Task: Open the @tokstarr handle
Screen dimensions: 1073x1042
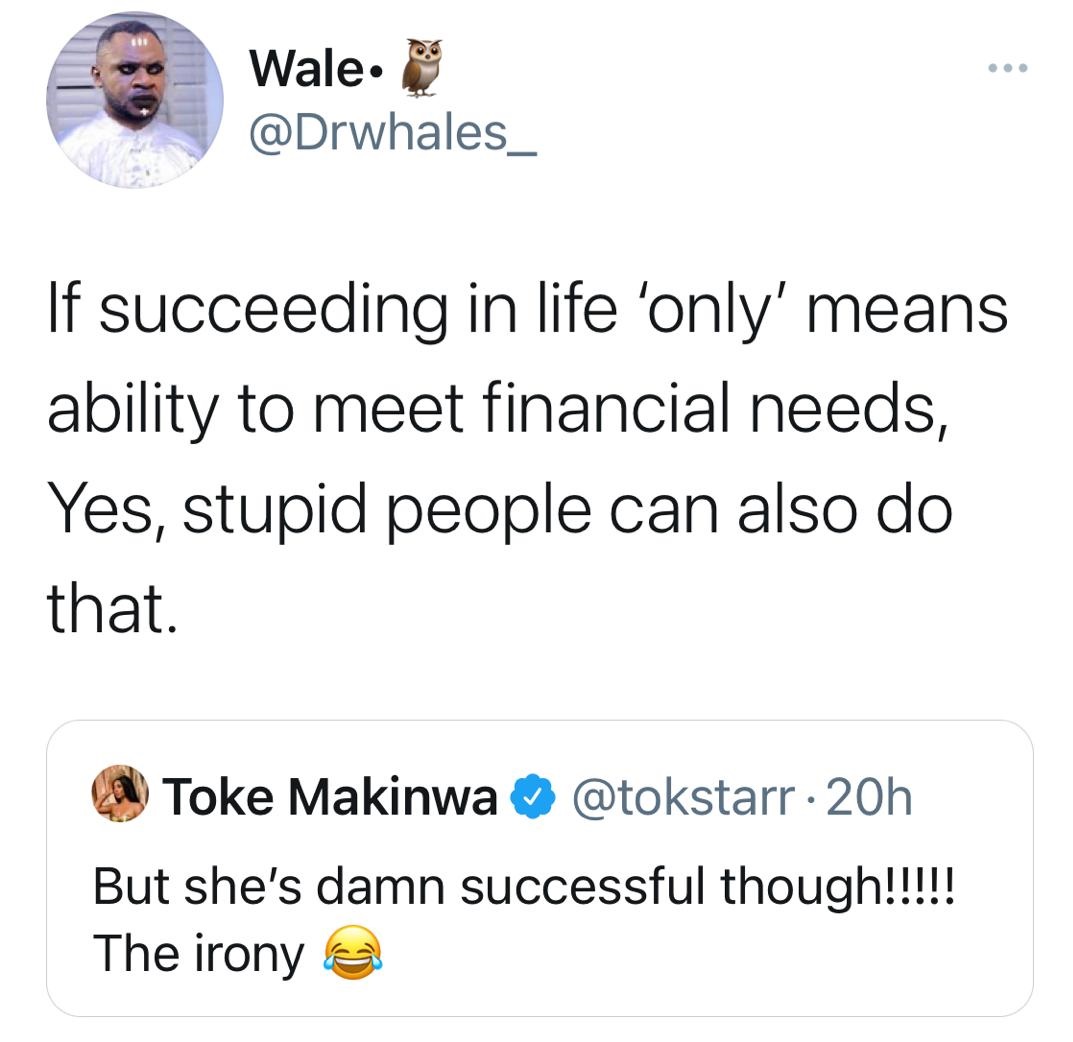Action: tap(684, 798)
